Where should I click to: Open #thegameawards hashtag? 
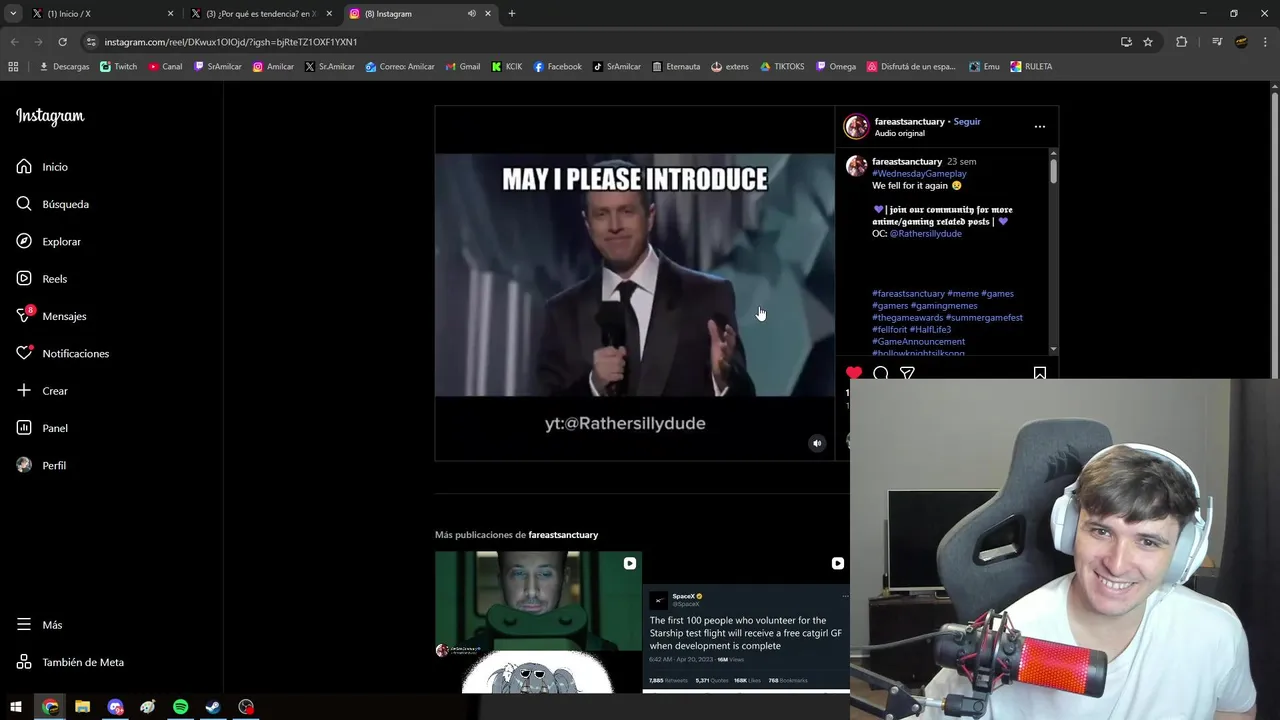click(x=907, y=317)
